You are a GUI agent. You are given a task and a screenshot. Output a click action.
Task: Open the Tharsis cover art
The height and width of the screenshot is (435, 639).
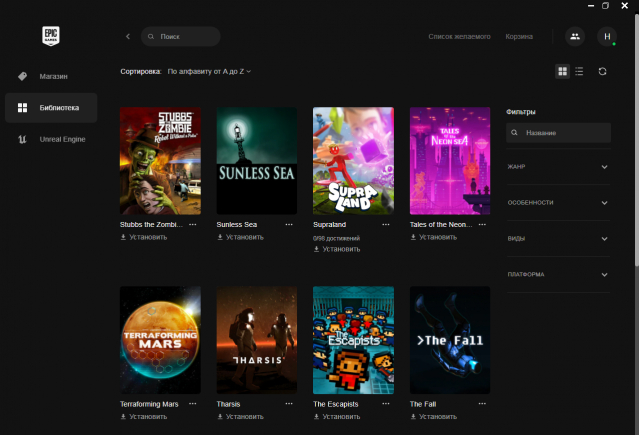(257, 340)
